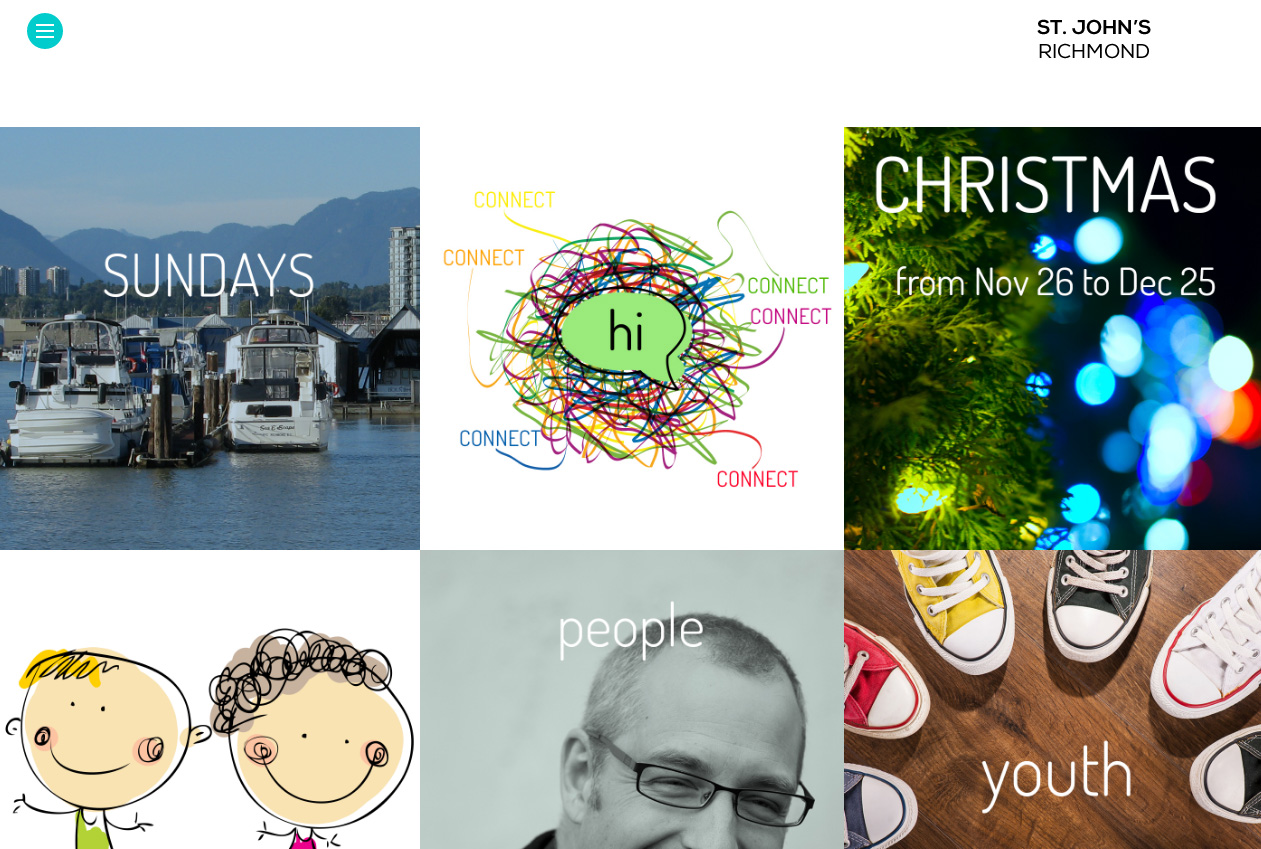
Task: Open the people tile
Action: (x=632, y=700)
